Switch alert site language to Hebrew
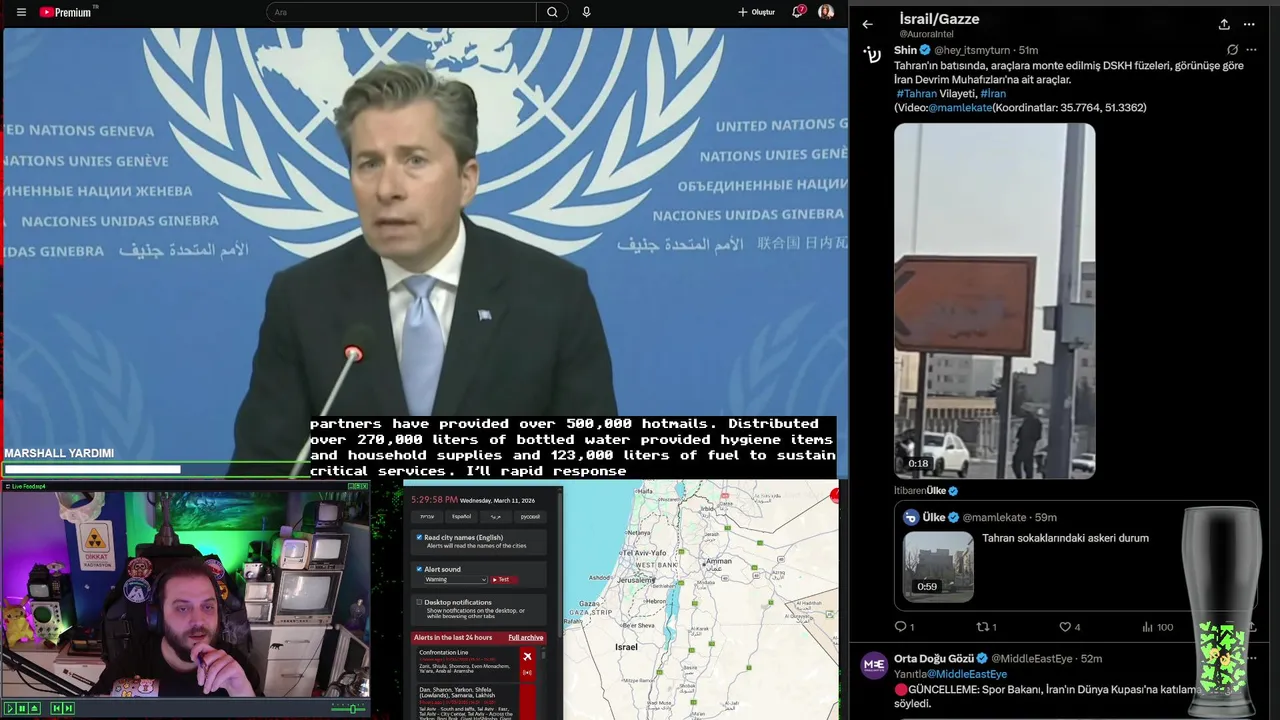The image size is (1280, 720). coord(427,517)
